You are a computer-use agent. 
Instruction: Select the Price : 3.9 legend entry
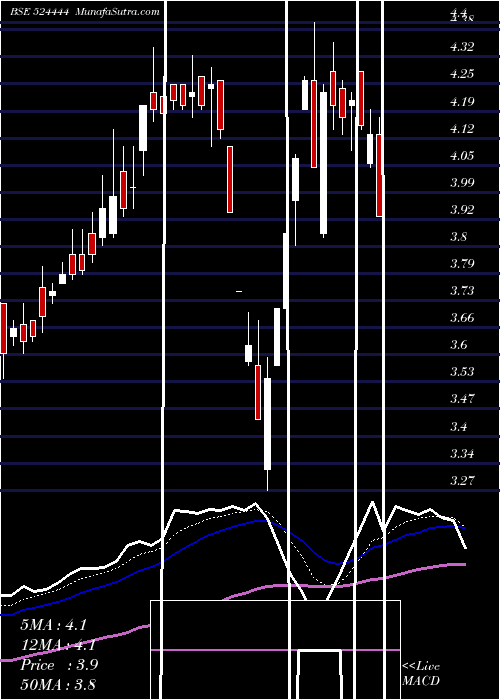pyautogui.click(x=59, y=665)
